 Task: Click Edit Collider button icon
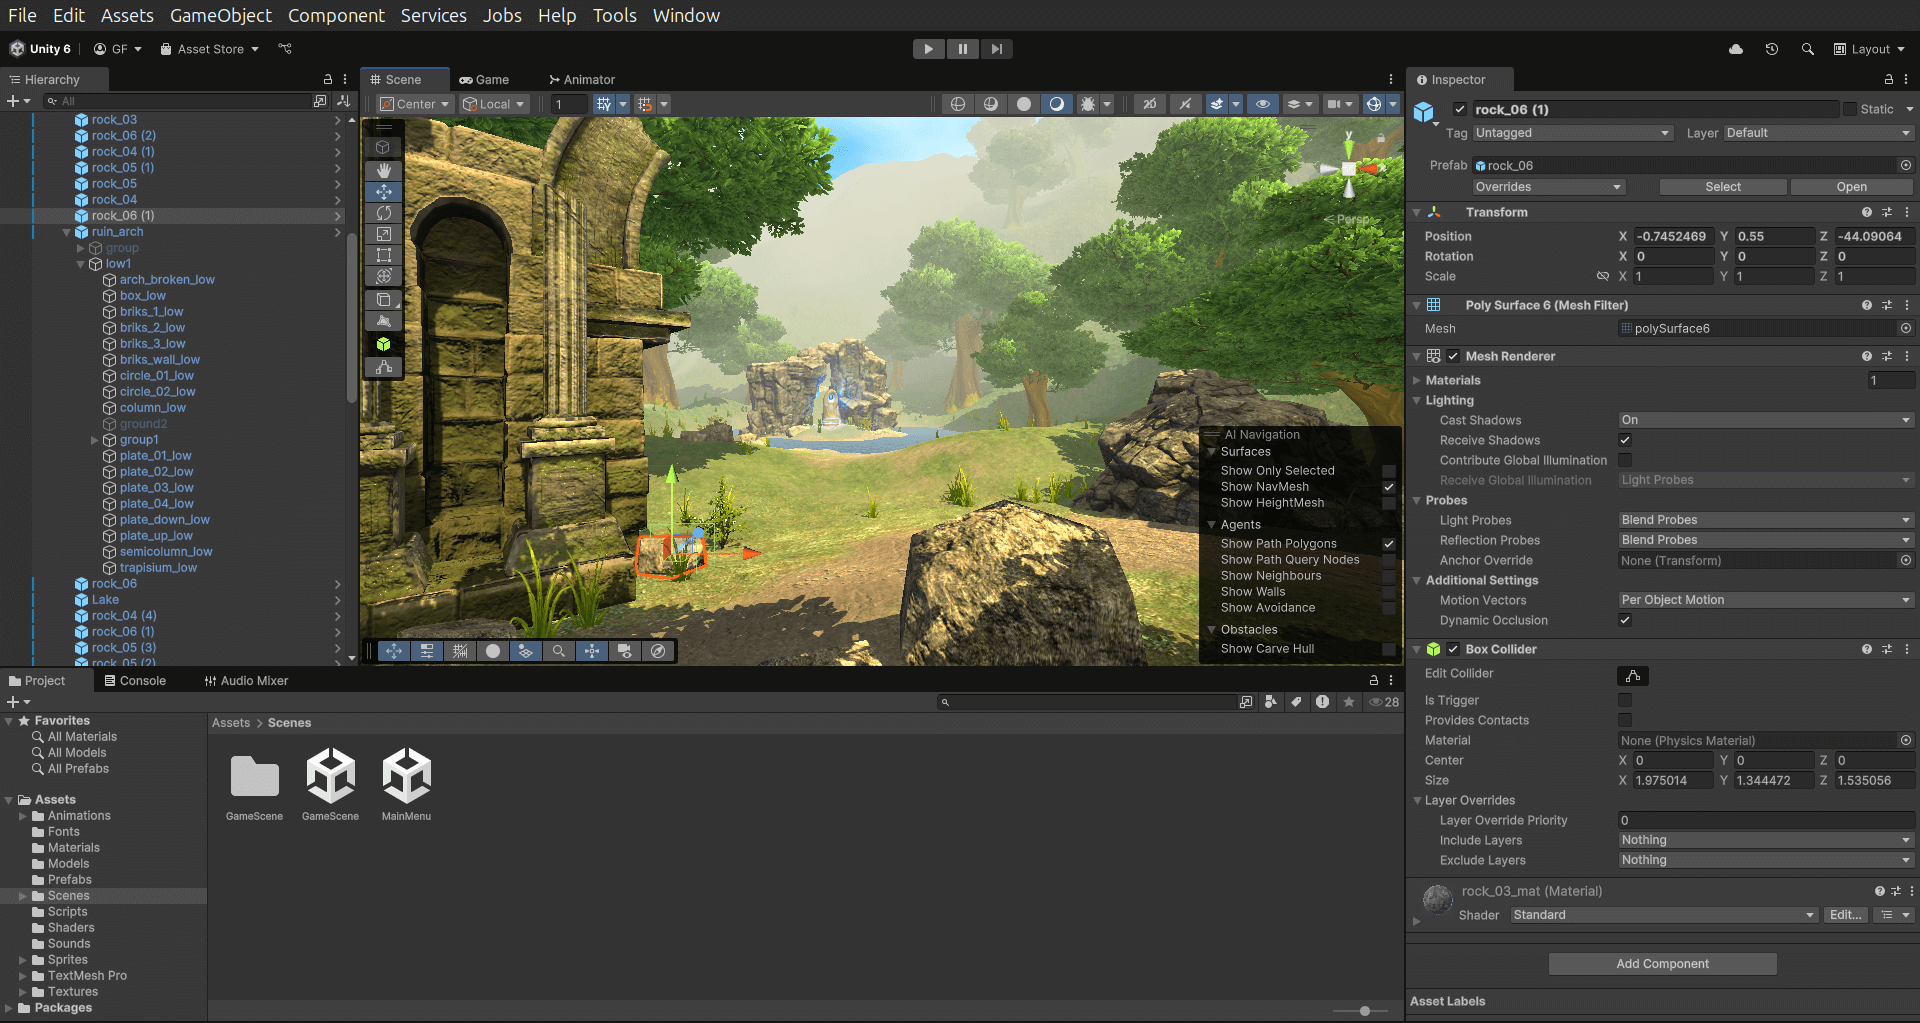[x=1633, y=676]
